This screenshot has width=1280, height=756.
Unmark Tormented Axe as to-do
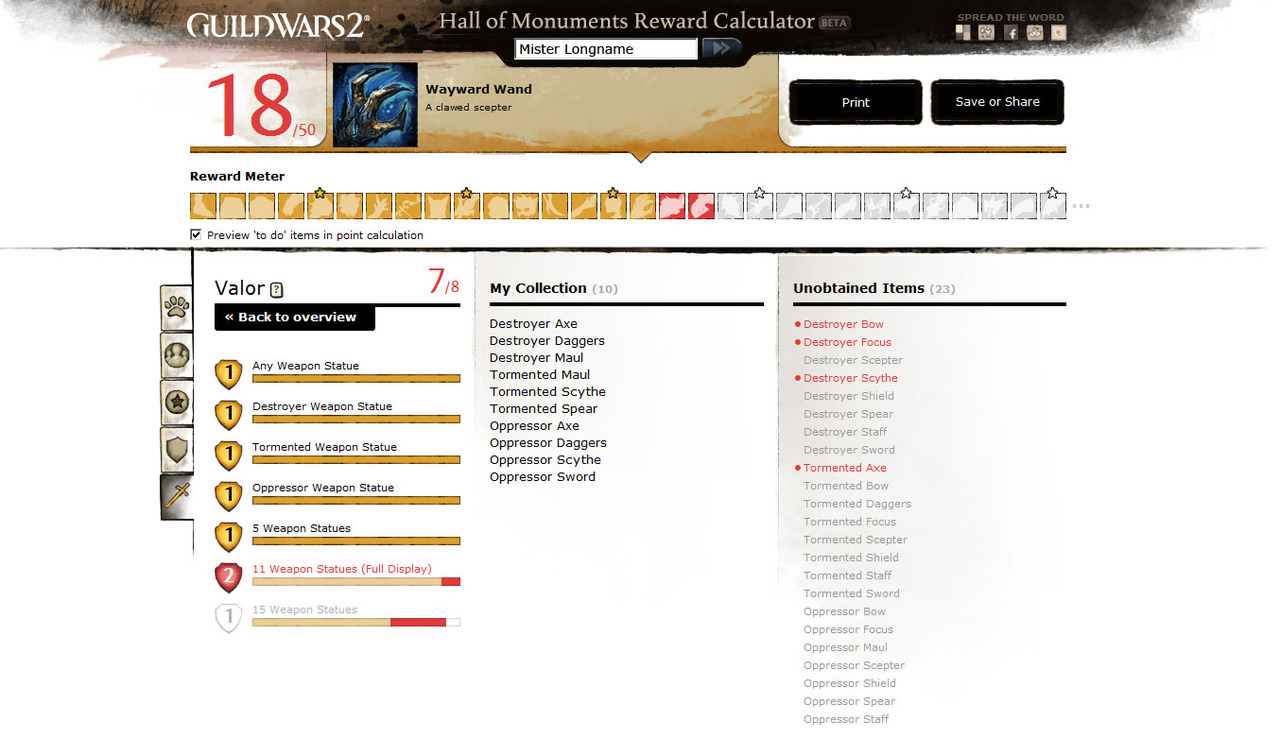tap(845, 468)
